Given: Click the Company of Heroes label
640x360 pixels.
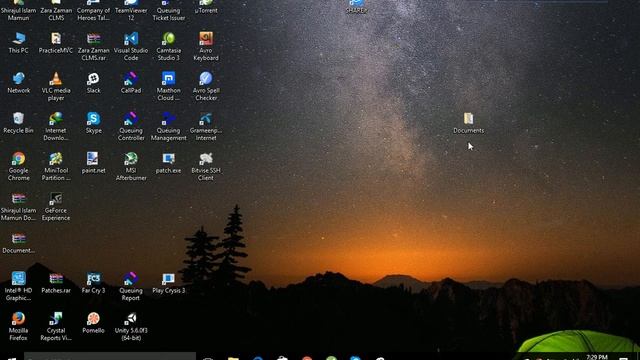Looking at the screenshot, I should (93, 14).
